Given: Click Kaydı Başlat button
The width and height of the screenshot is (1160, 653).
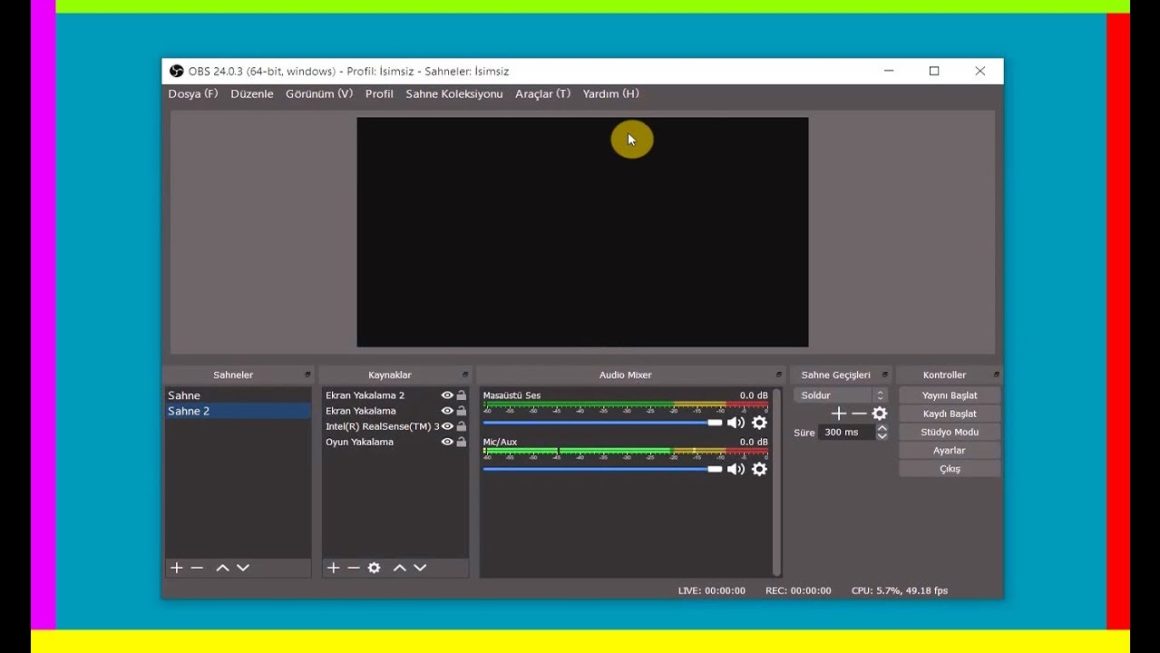Looking at the screenshot, I should click(x=949, y=414).
